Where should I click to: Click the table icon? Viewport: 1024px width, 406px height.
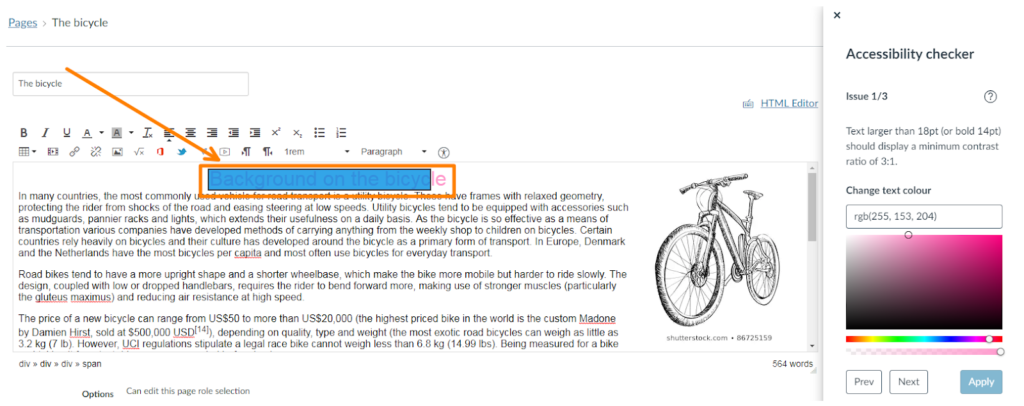(x=24, y=151)
